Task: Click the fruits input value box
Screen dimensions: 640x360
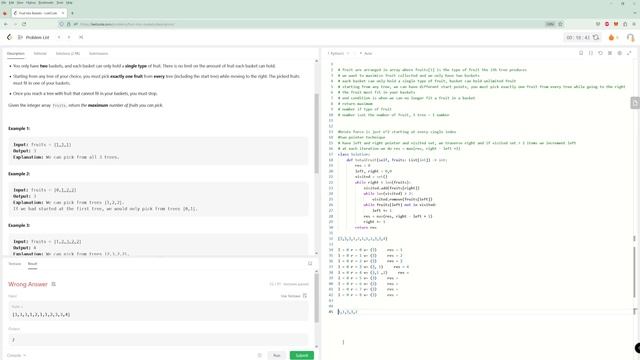Action: point(158,311)
